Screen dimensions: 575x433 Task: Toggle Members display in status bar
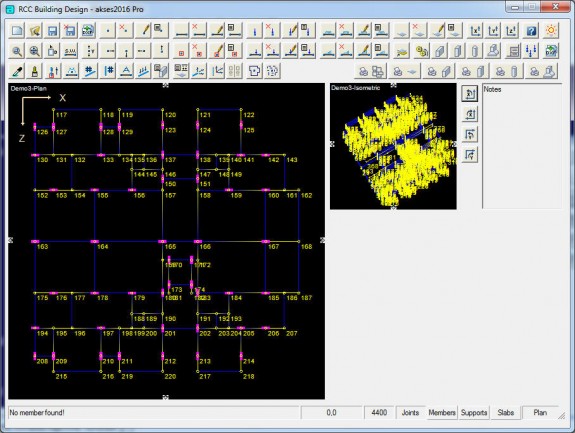pyautogui.click(x=442, y=413)
